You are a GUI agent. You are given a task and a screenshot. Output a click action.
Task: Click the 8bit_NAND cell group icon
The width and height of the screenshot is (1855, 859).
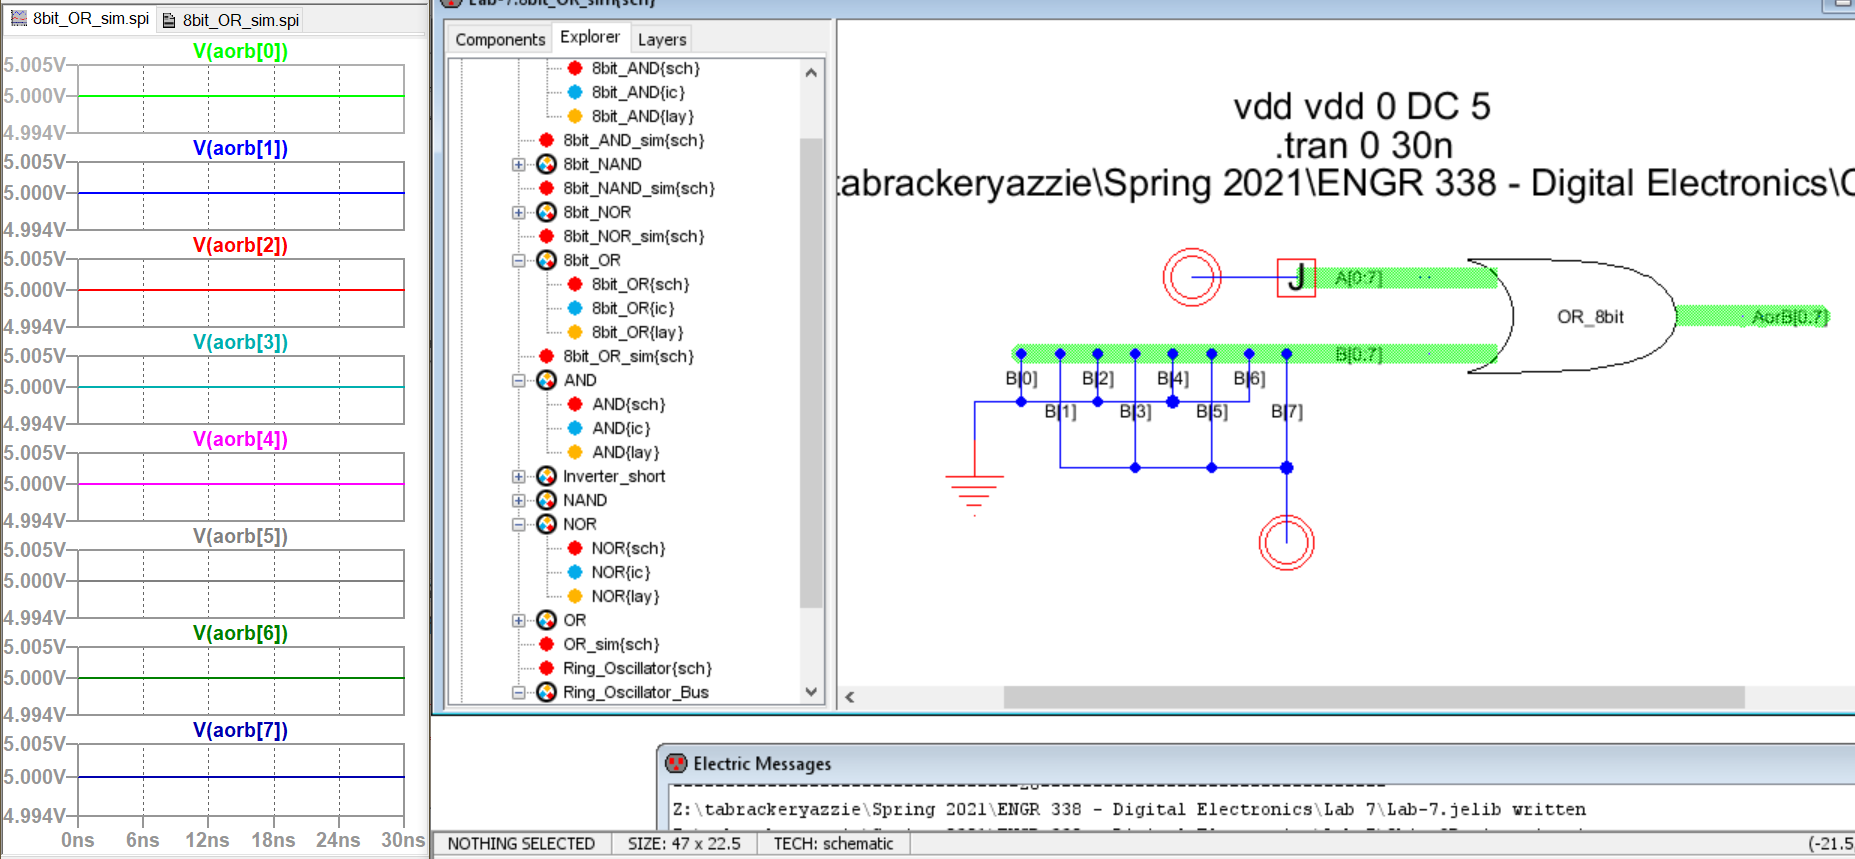pyautogui.click(x=546, y=164)
